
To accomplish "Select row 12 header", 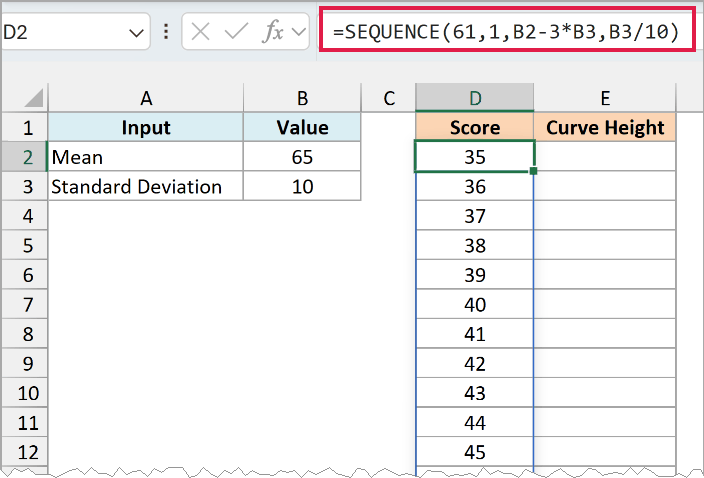I will [25, 452].
